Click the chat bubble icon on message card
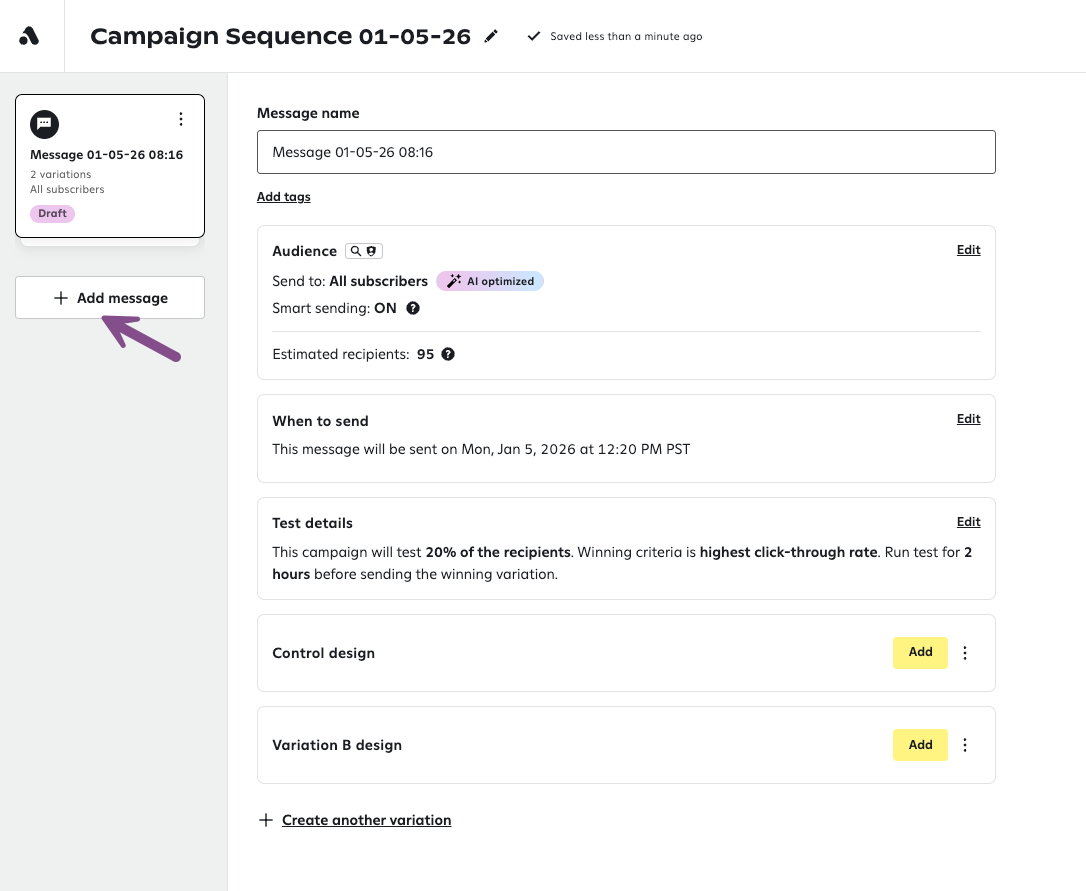The height and width of the screenshot is (891, 1086). 44,124
